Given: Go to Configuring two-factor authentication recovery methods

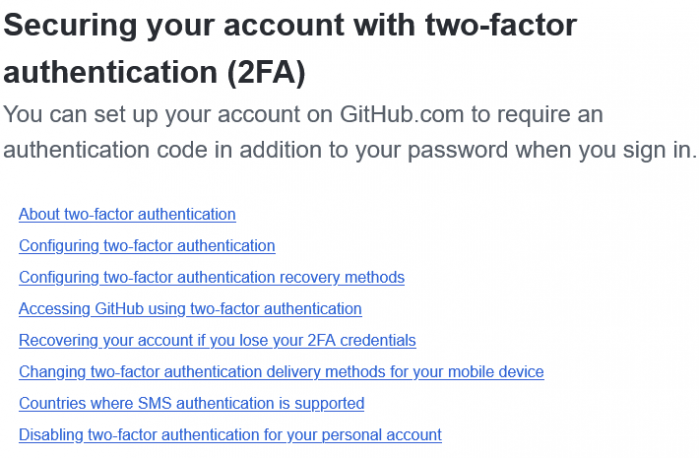Looking at the screenshot, I should (211, 277).
